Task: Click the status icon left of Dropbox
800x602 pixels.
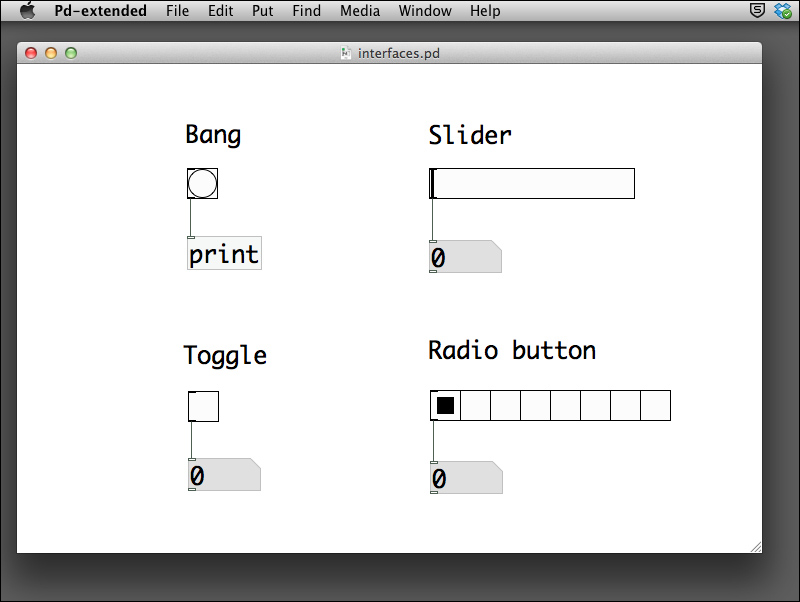Action: coord(755,10)
